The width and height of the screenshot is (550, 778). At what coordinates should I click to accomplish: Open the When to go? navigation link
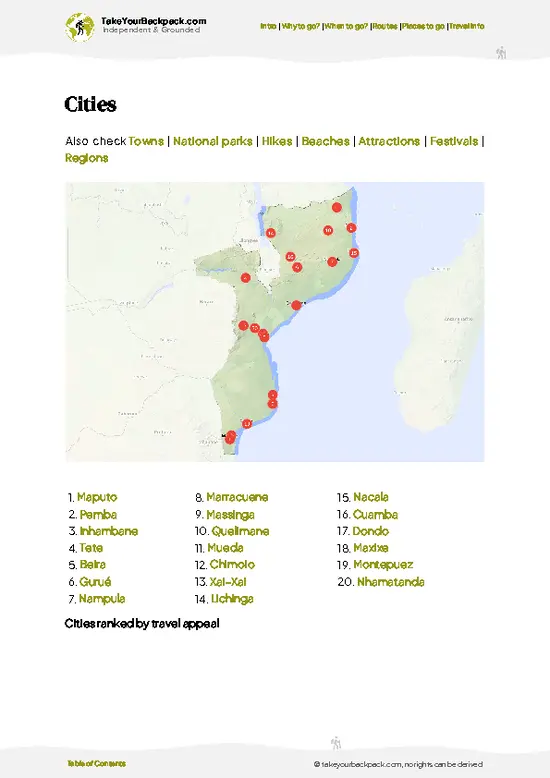point(346,26)
